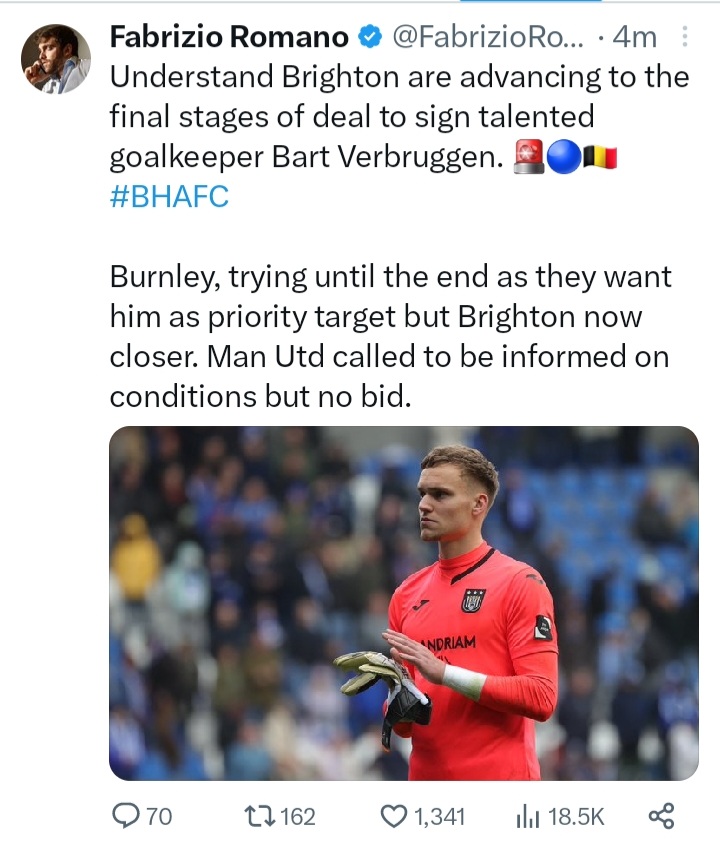Click the 162 retweets count

pyautogui.click(x=298, y=816)
